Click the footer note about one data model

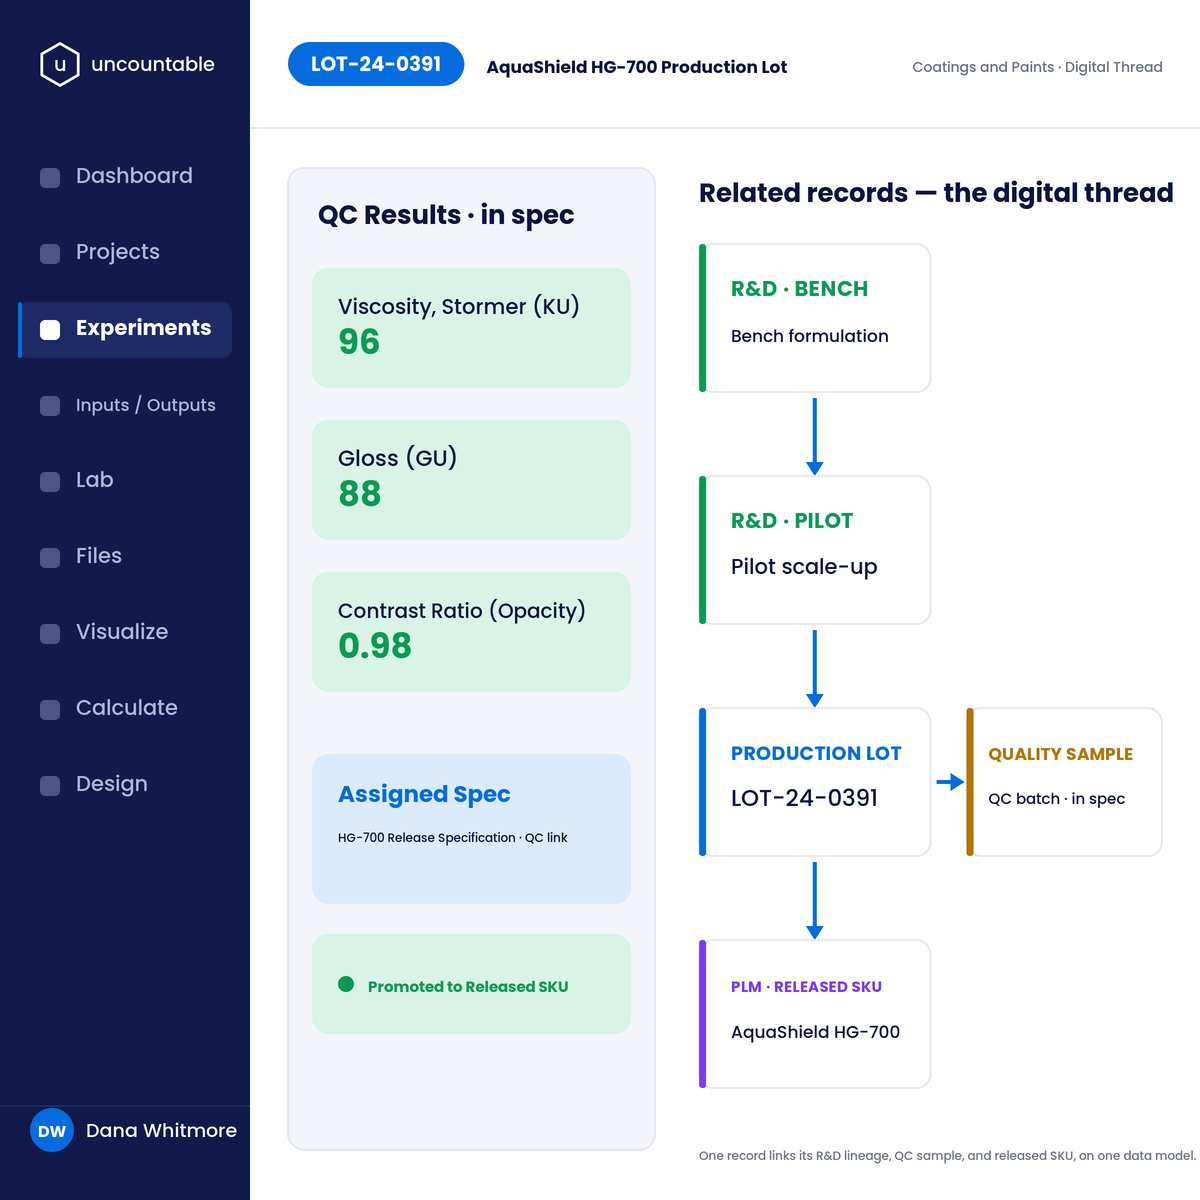[947, 1156]
